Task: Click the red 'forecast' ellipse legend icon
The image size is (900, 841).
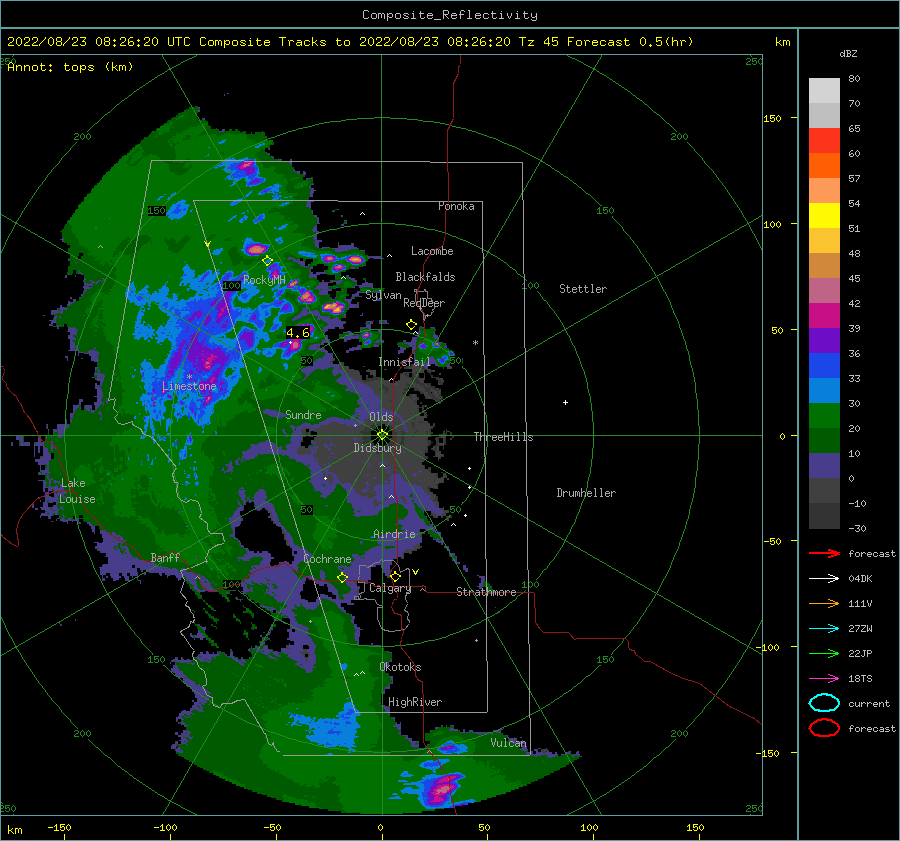Action: [824, 728]
